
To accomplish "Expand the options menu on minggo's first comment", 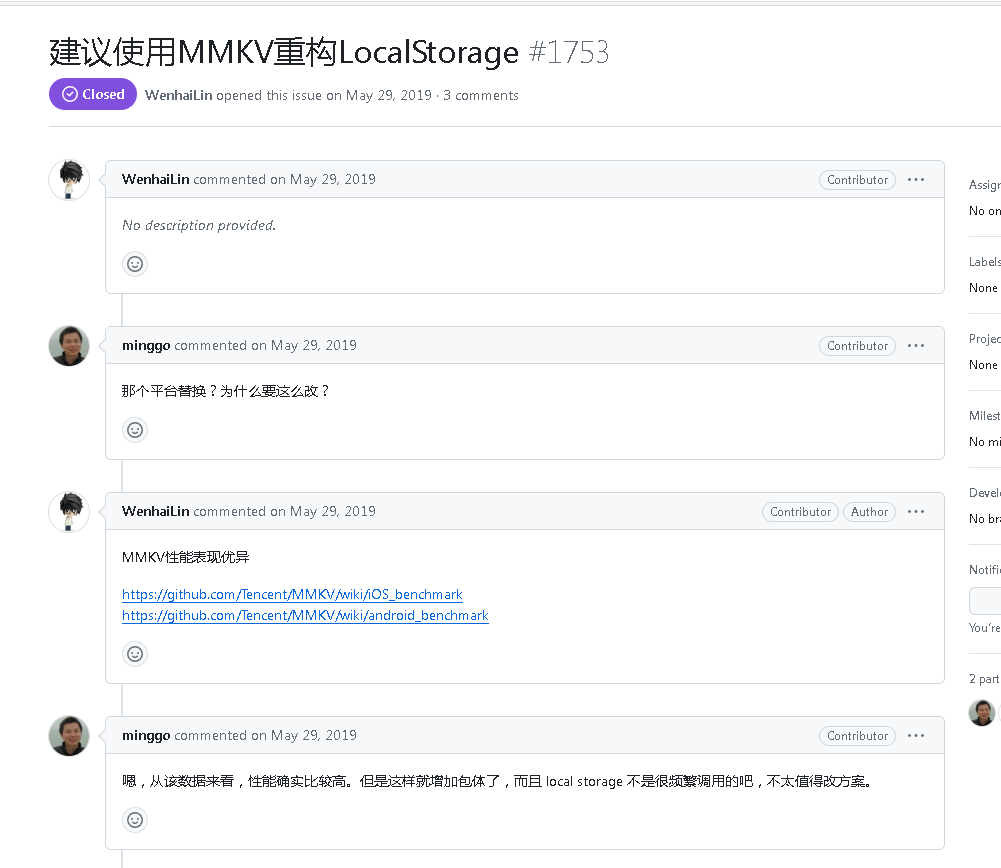I will click(x=915, y=345).
